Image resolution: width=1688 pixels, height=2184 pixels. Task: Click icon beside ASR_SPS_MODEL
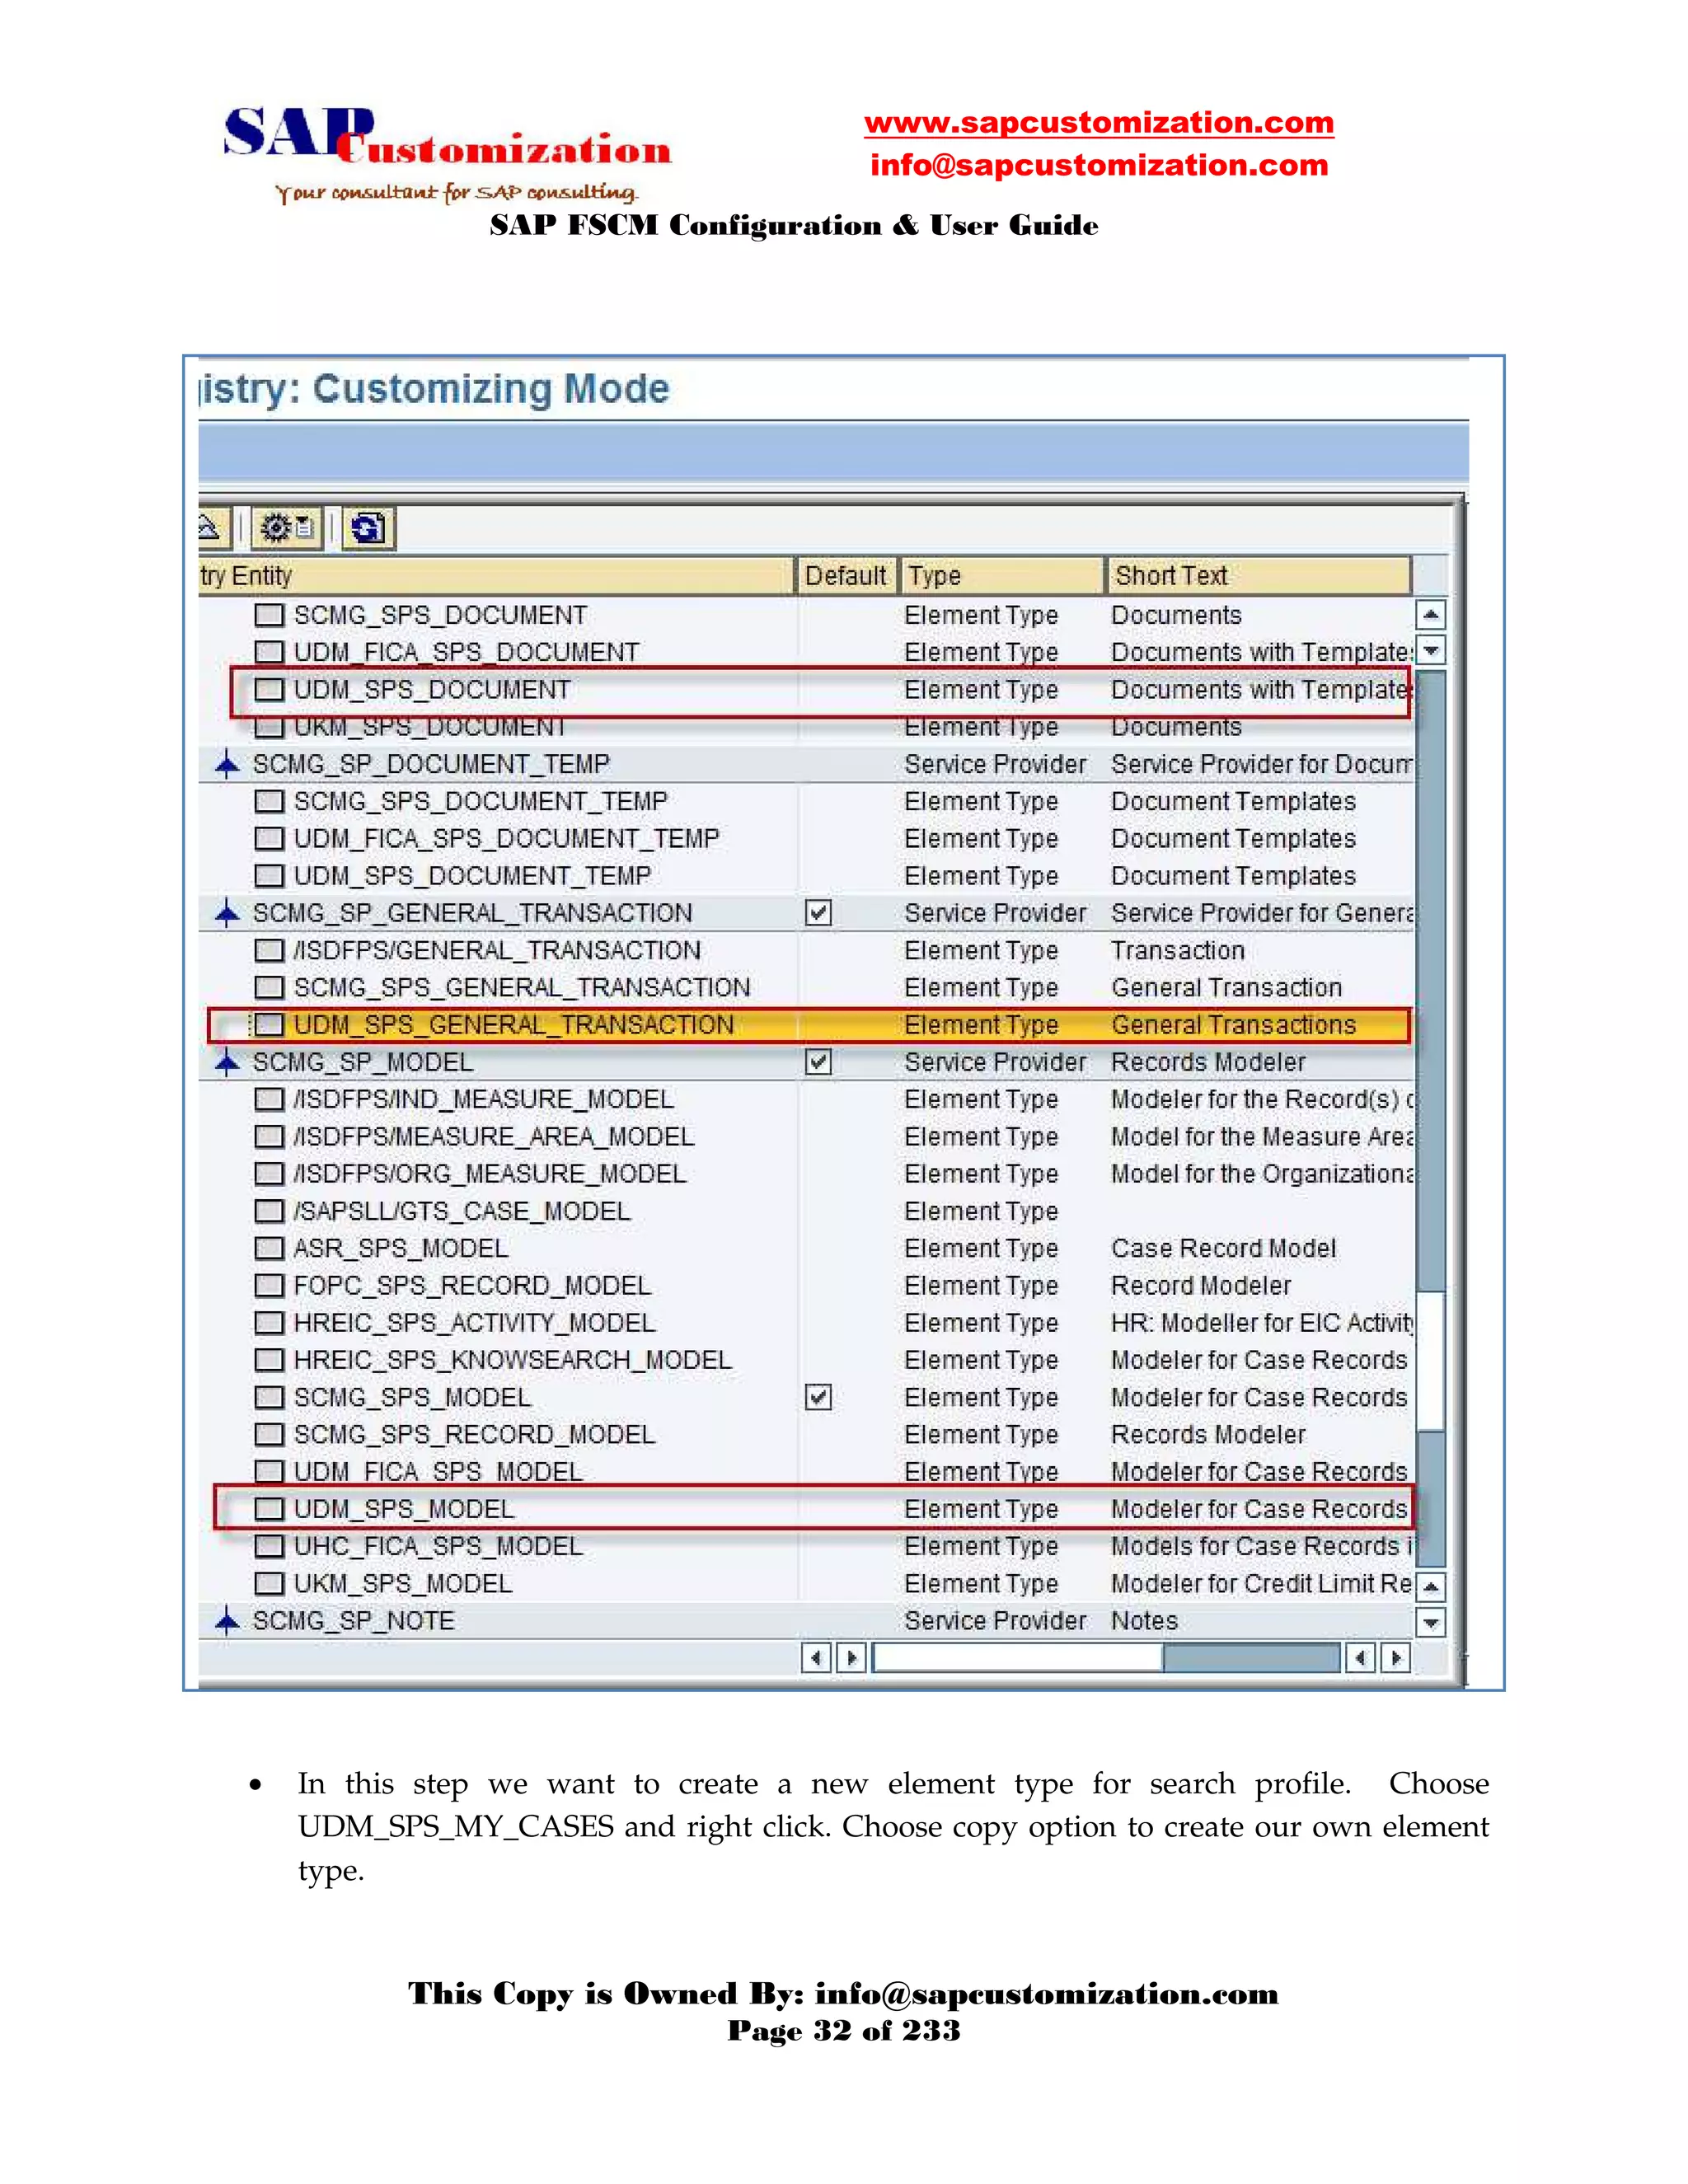point(269,1248)
